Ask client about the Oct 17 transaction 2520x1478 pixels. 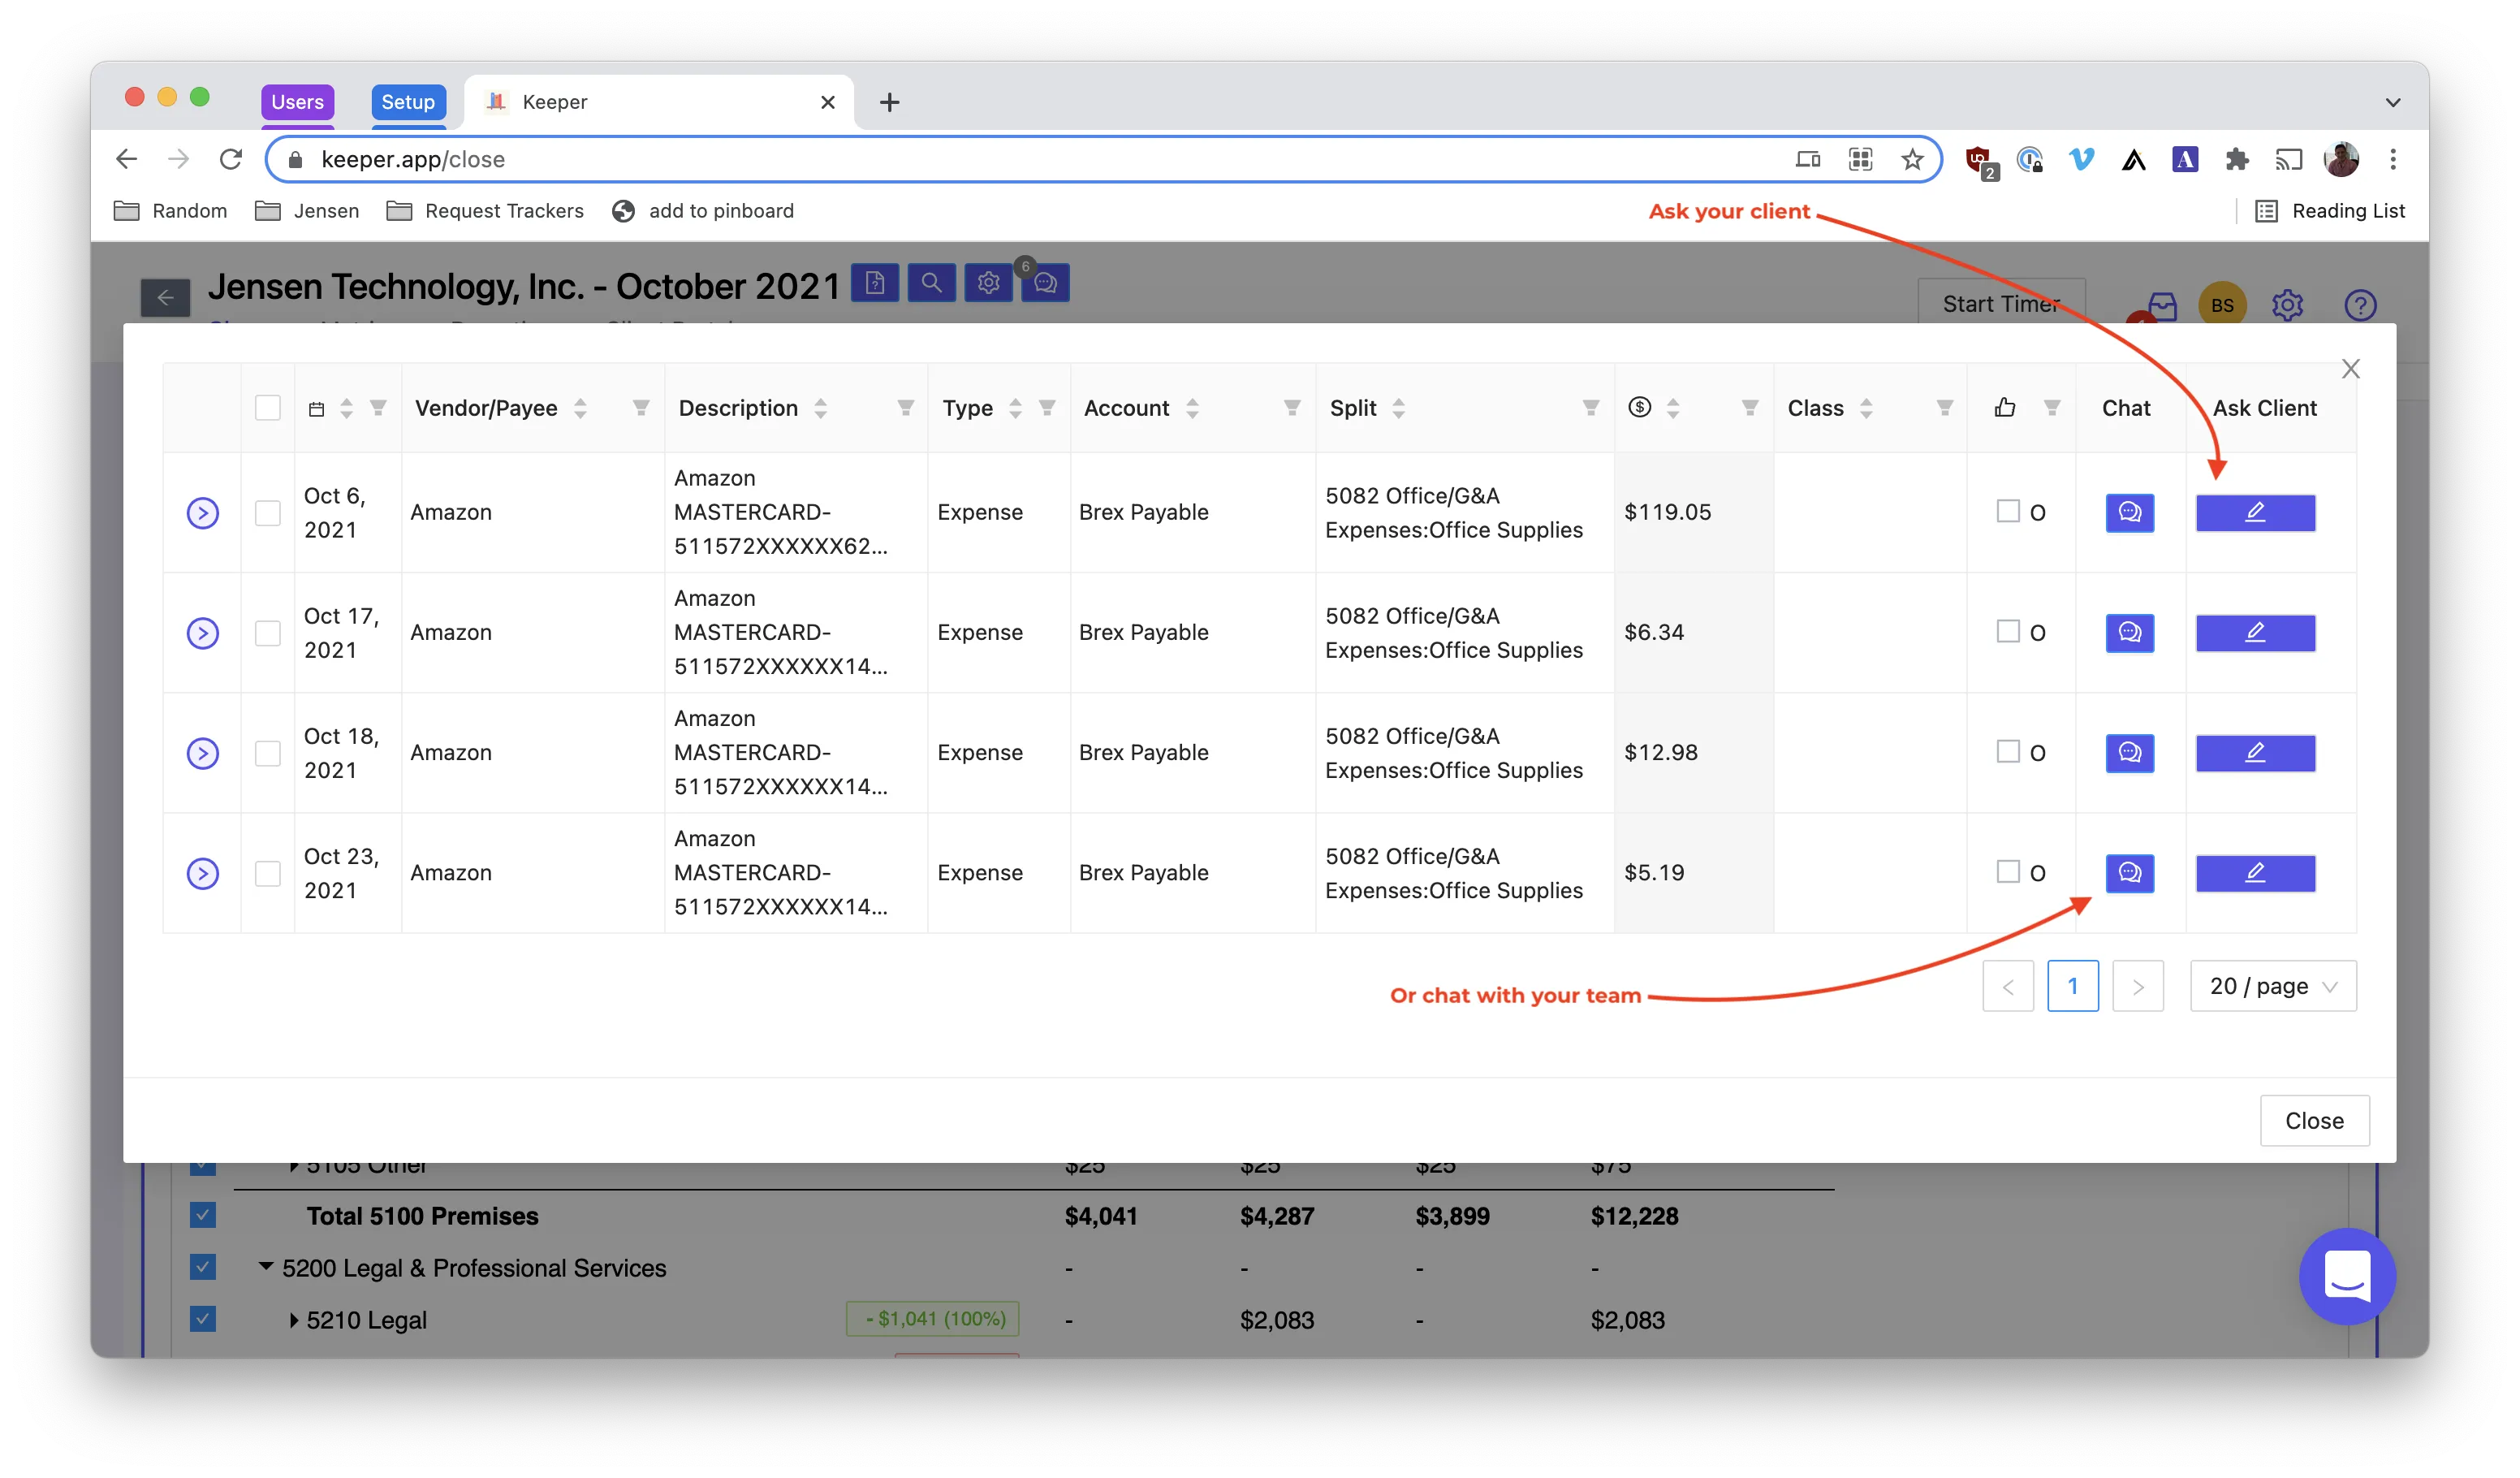coord(2254,632)
